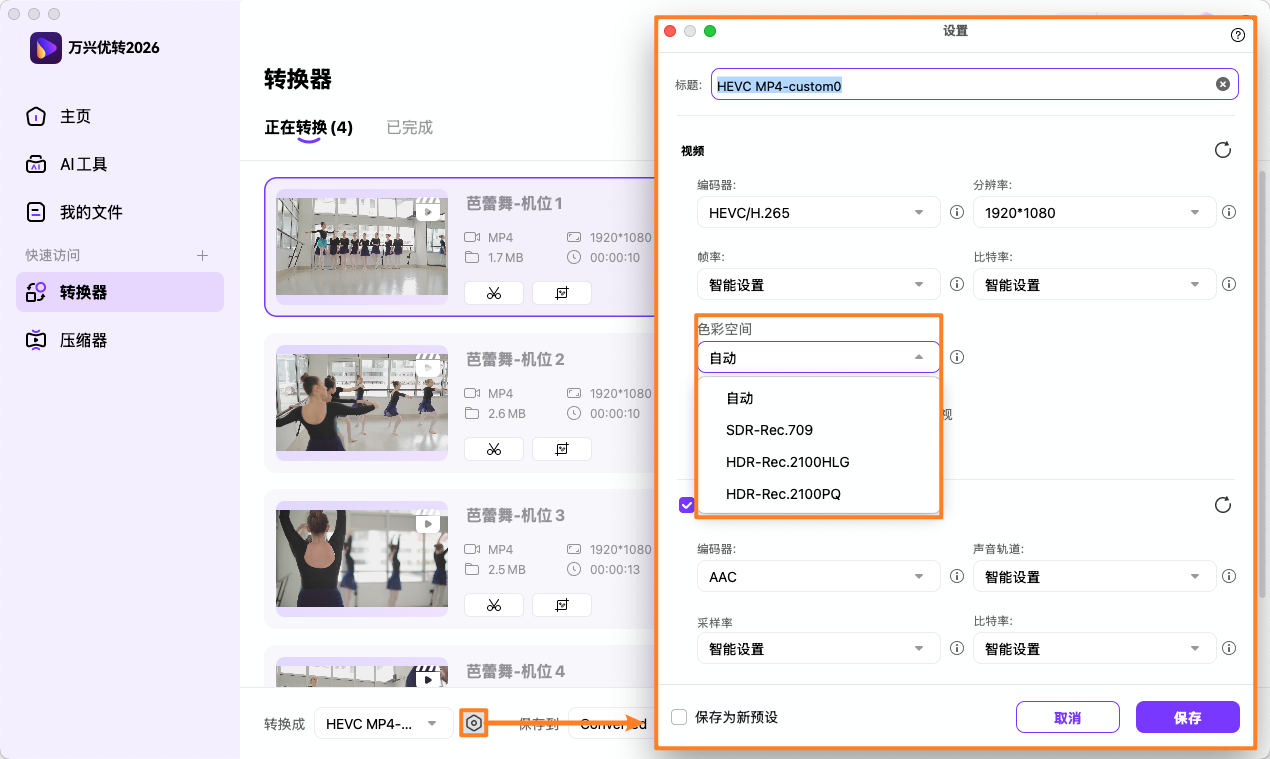Show info for the video encoder
1270x759 pixels.
956,212
